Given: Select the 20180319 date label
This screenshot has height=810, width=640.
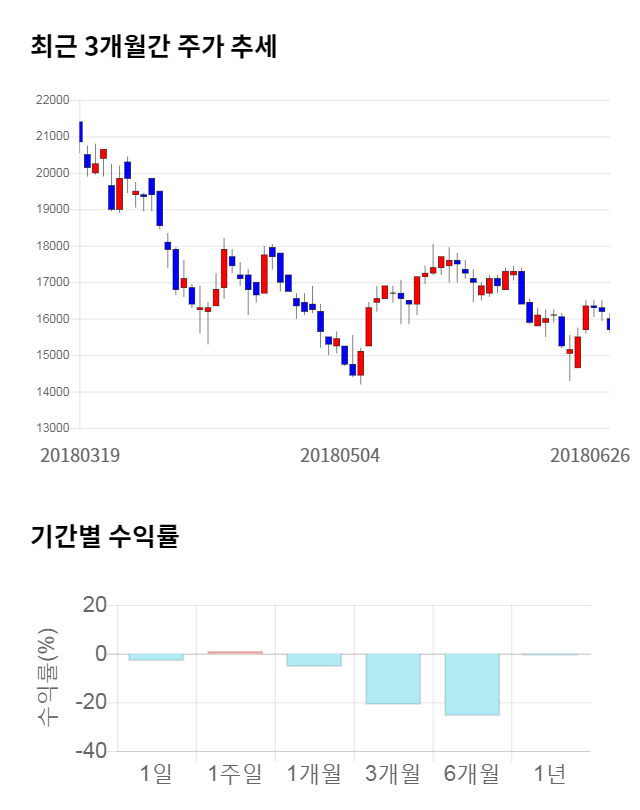Looking at the screenshot, I should click(x=80, y=455).
